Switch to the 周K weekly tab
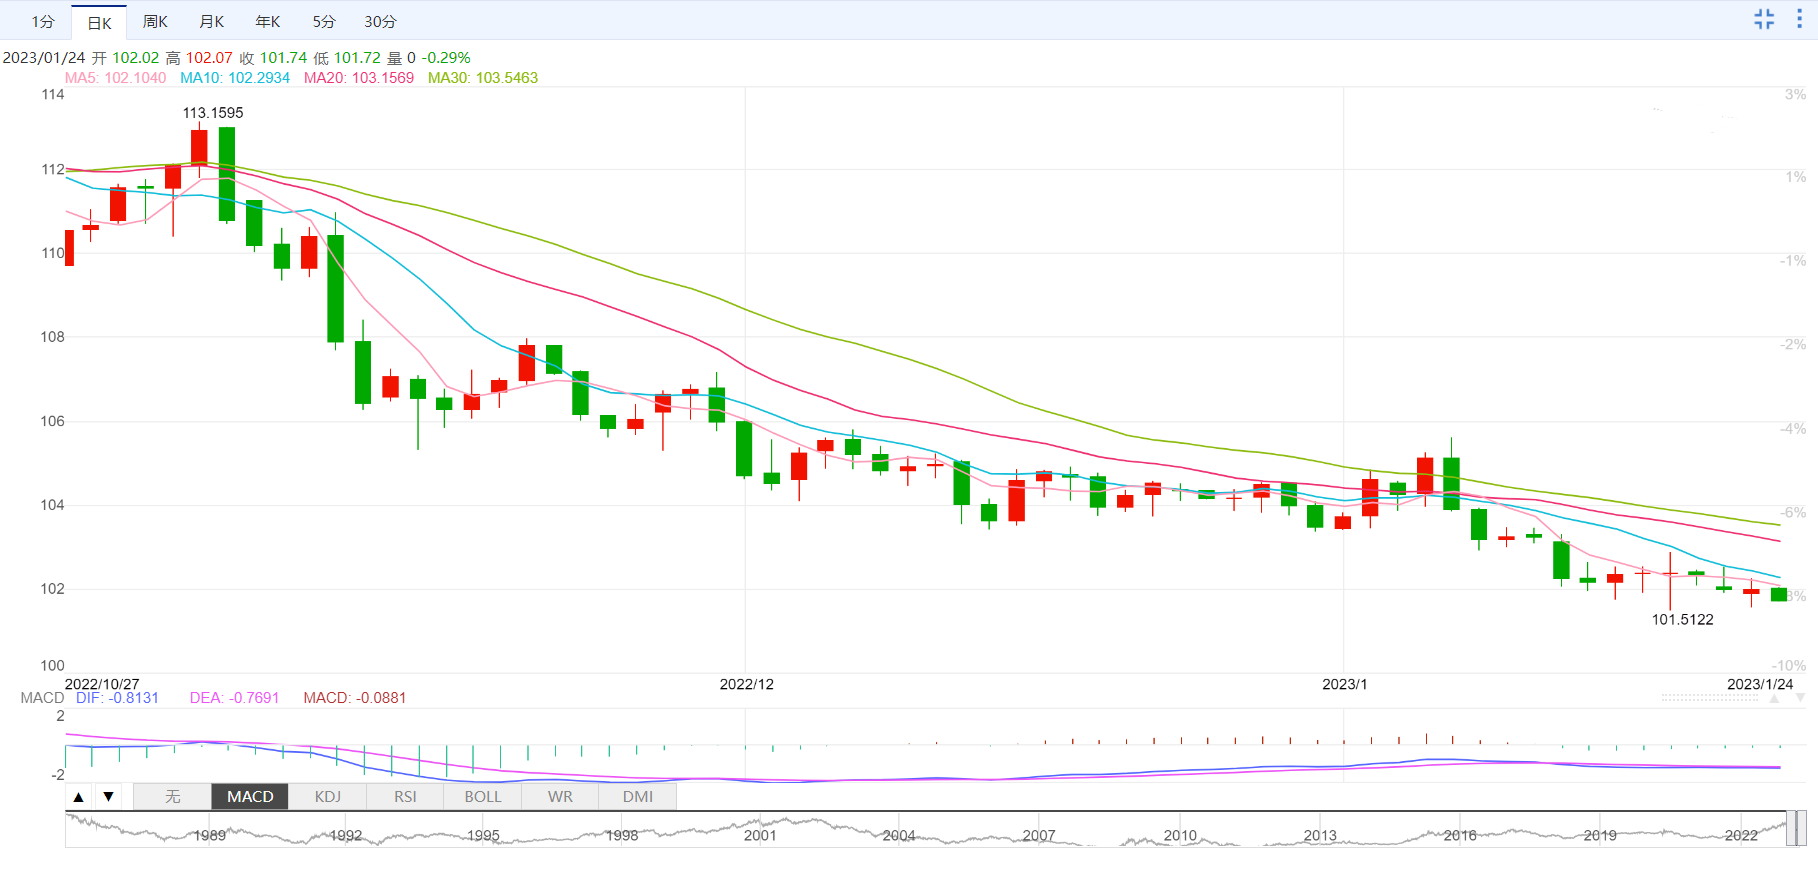Viewport: 1818px width, 873px height. click(155, 22)
